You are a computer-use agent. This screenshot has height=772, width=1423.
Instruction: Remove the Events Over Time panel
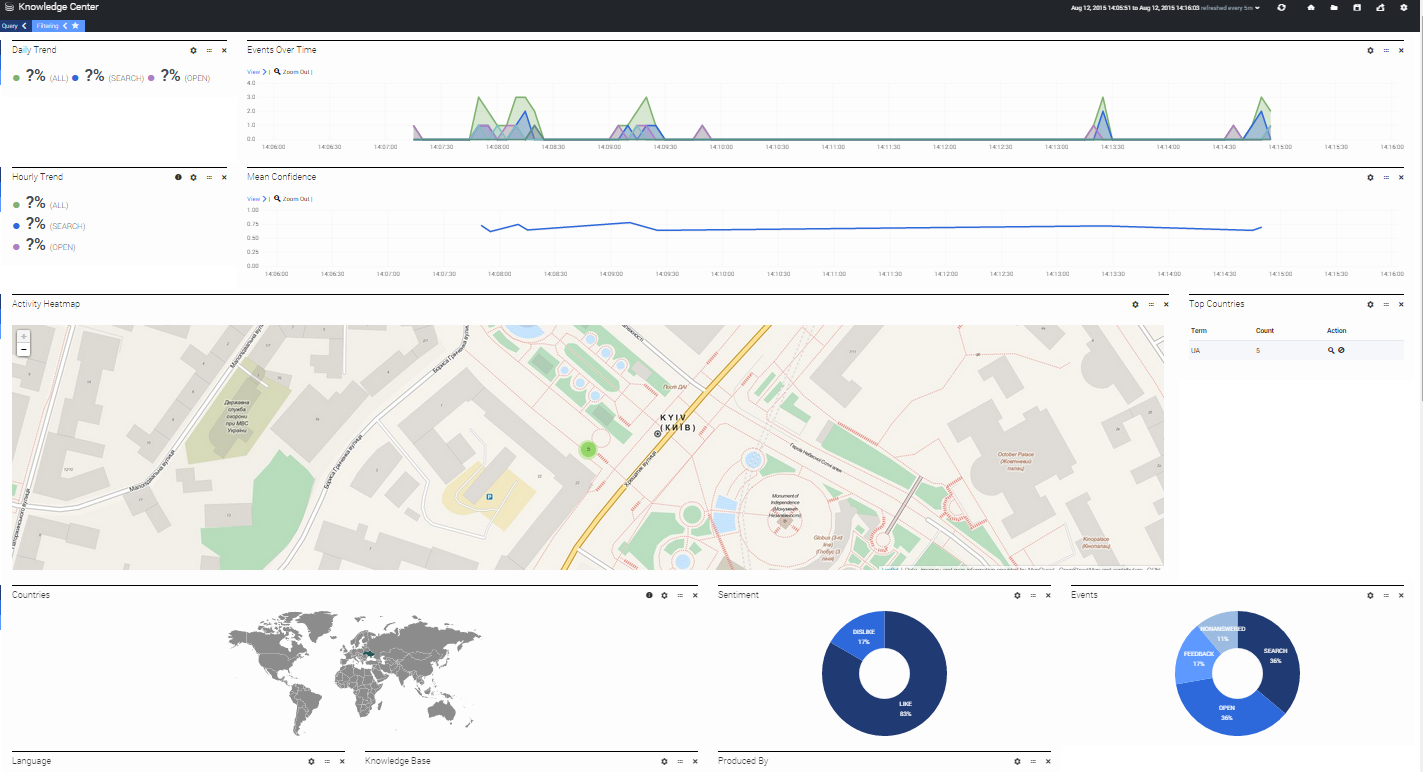1401,50
